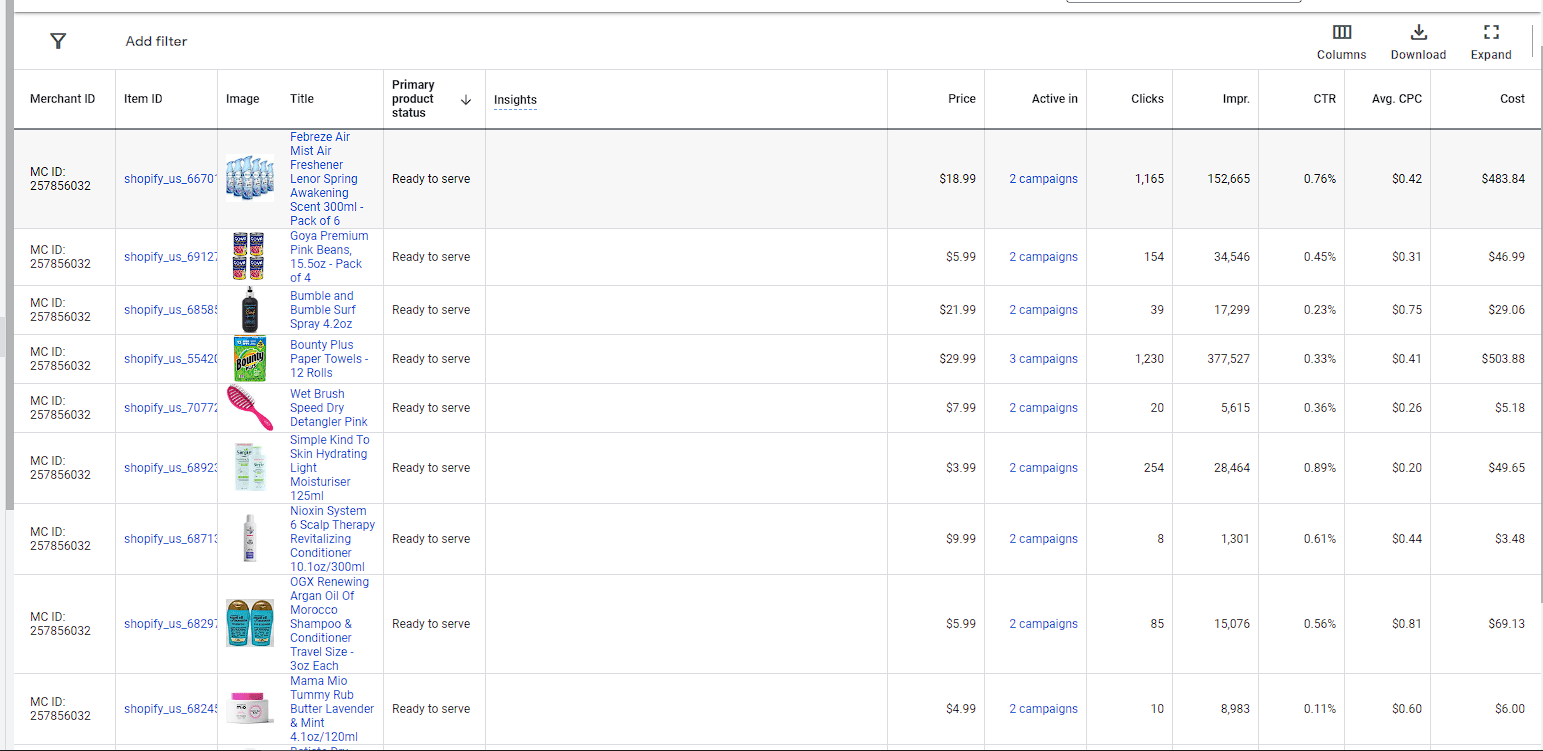Click item ID link shopify_us_6892 for Simple
1543x751 pixels.
coord(170,468)
